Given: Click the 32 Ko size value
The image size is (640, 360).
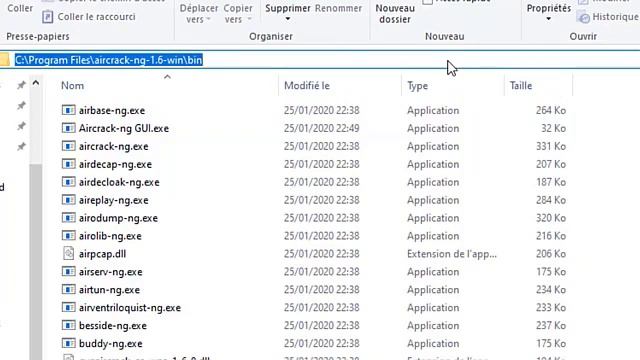Looking at the screenshot, I should tap(553, 129).
